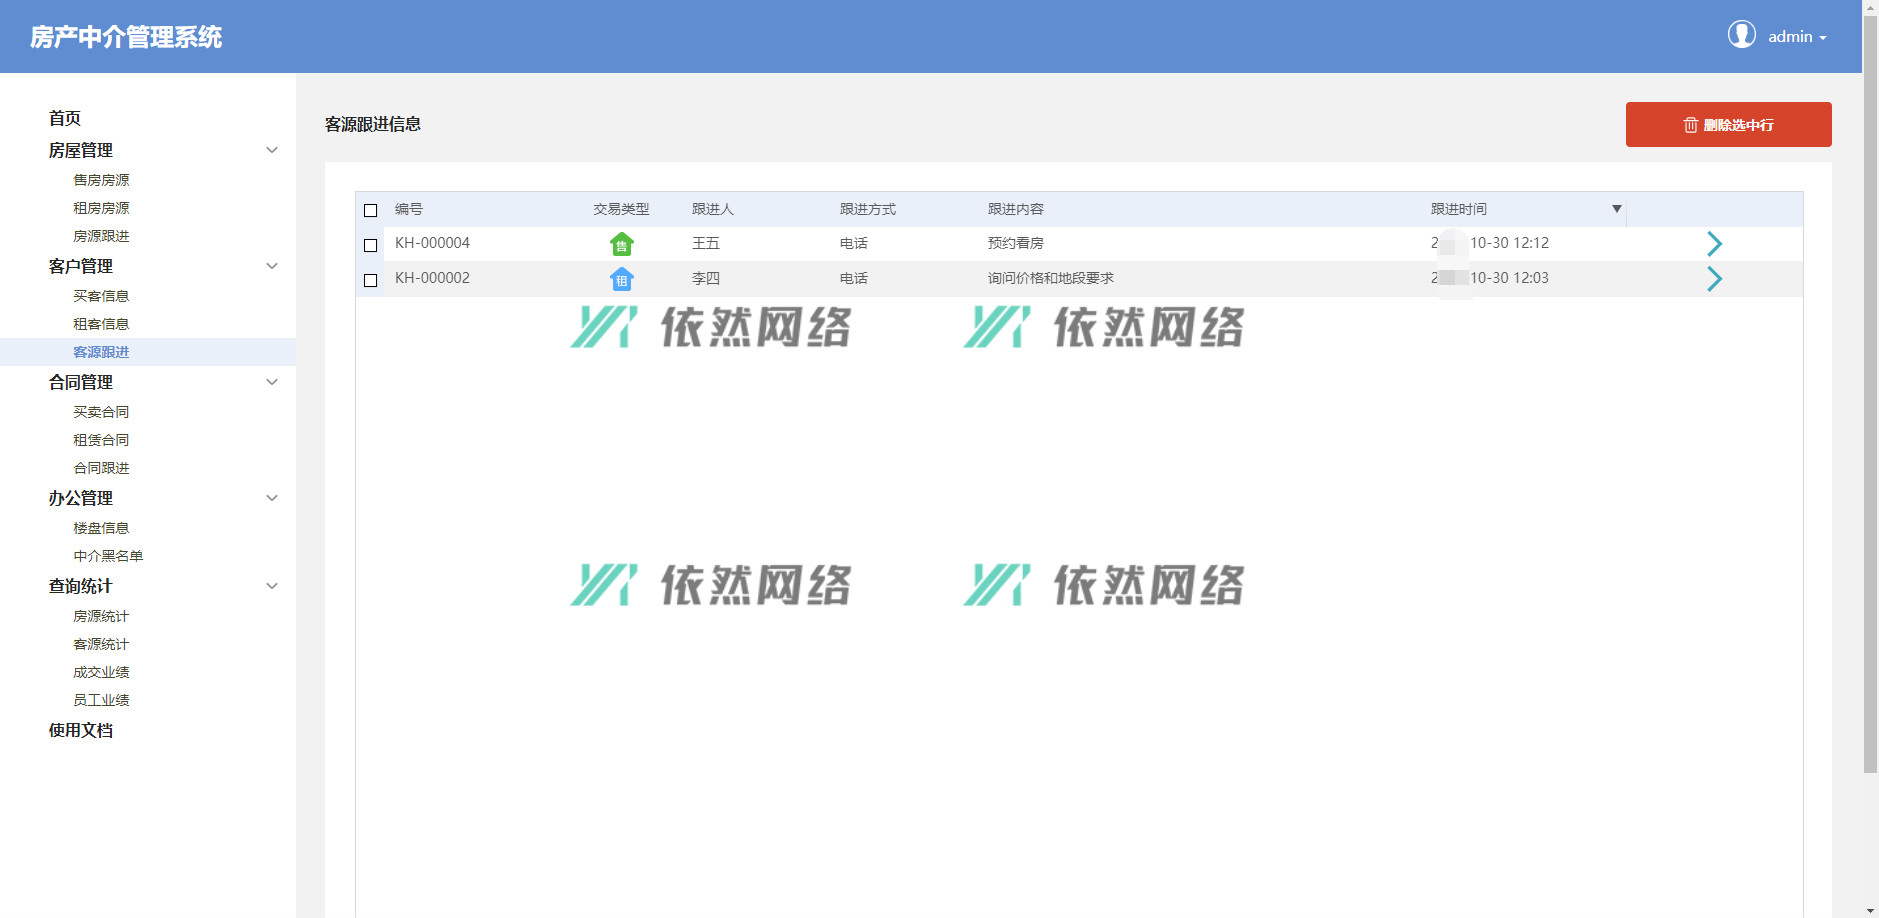Screen dimensions: 1879x918
Task: Click the green sale house icon for KH-000004
Action: pyautogui.click(x=621, y=244)
